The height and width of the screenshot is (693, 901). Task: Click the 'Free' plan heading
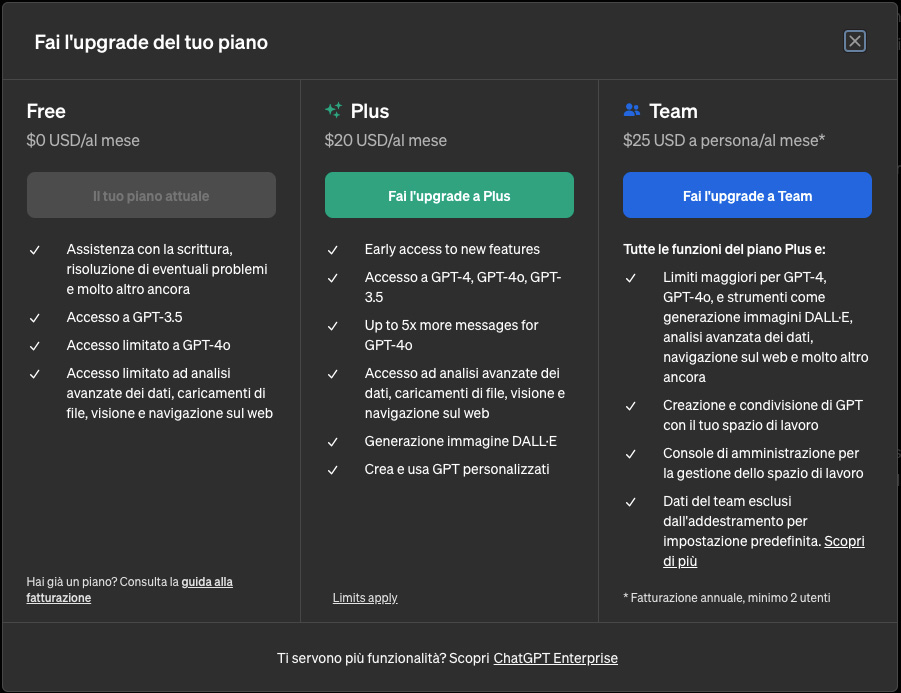[x=46, y=111]
